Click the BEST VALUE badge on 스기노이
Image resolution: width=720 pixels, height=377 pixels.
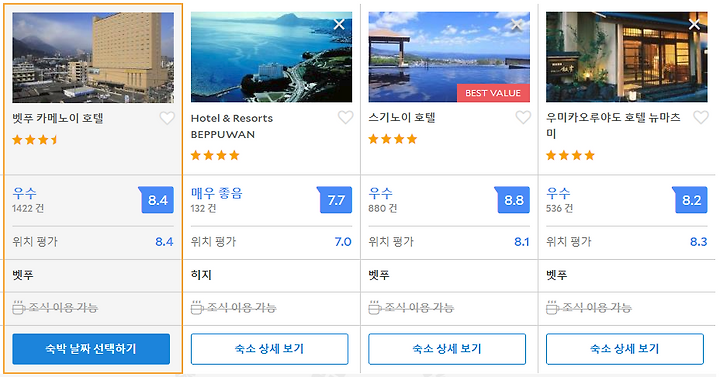click(493, 93)
